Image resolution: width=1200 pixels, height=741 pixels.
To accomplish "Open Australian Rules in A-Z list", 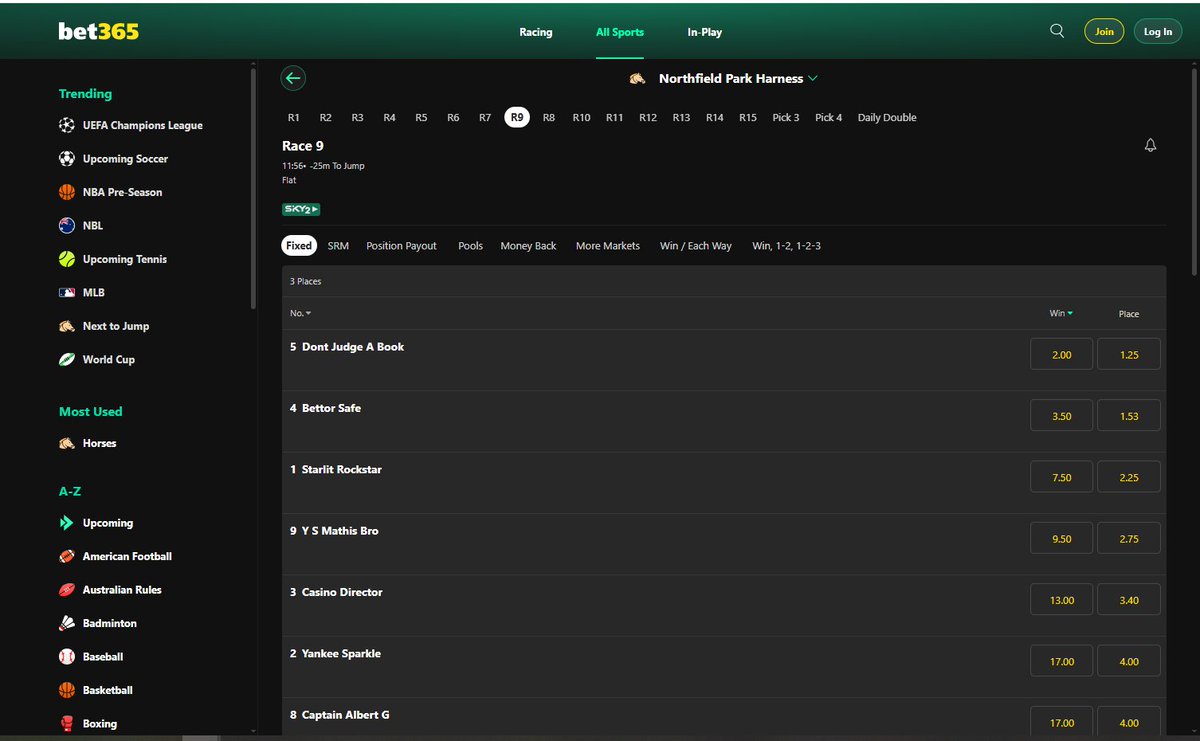I will 122,590.
